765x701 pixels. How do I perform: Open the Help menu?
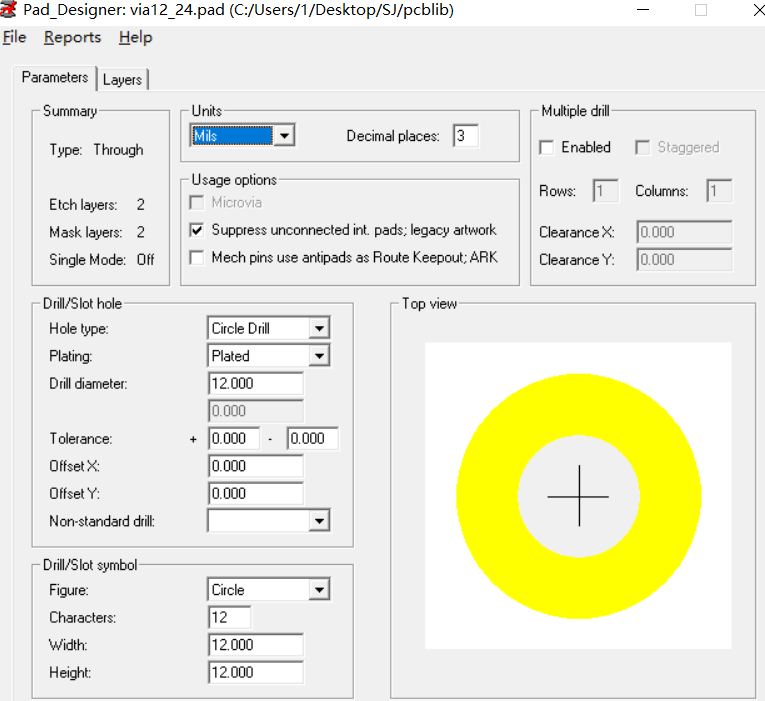click(x=136, y=38)
